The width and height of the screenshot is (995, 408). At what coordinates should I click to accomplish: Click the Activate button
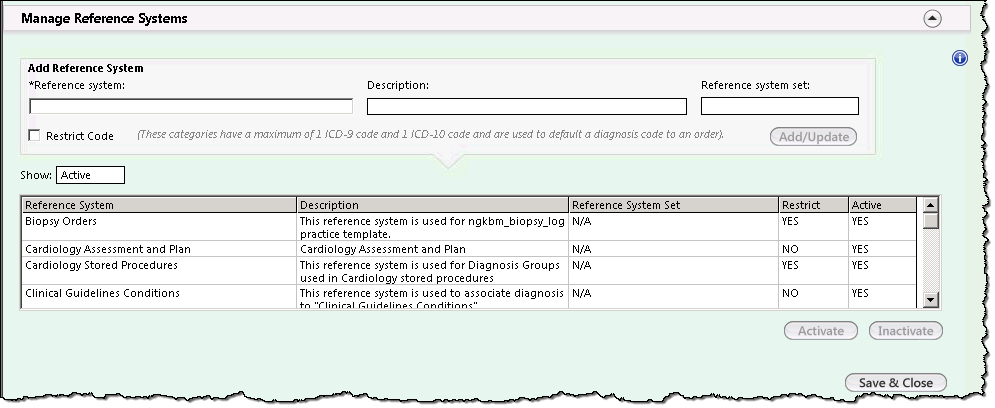[x=820, y=331]
